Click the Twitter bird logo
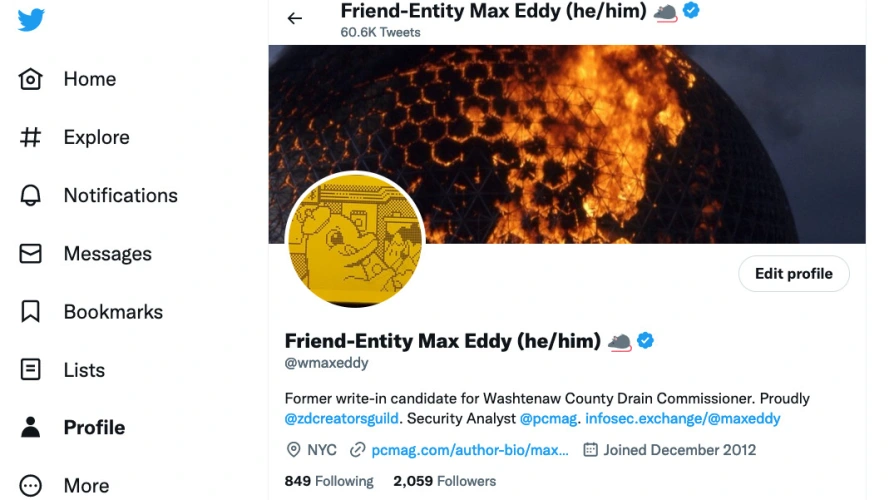 click(x=31, y=20)
